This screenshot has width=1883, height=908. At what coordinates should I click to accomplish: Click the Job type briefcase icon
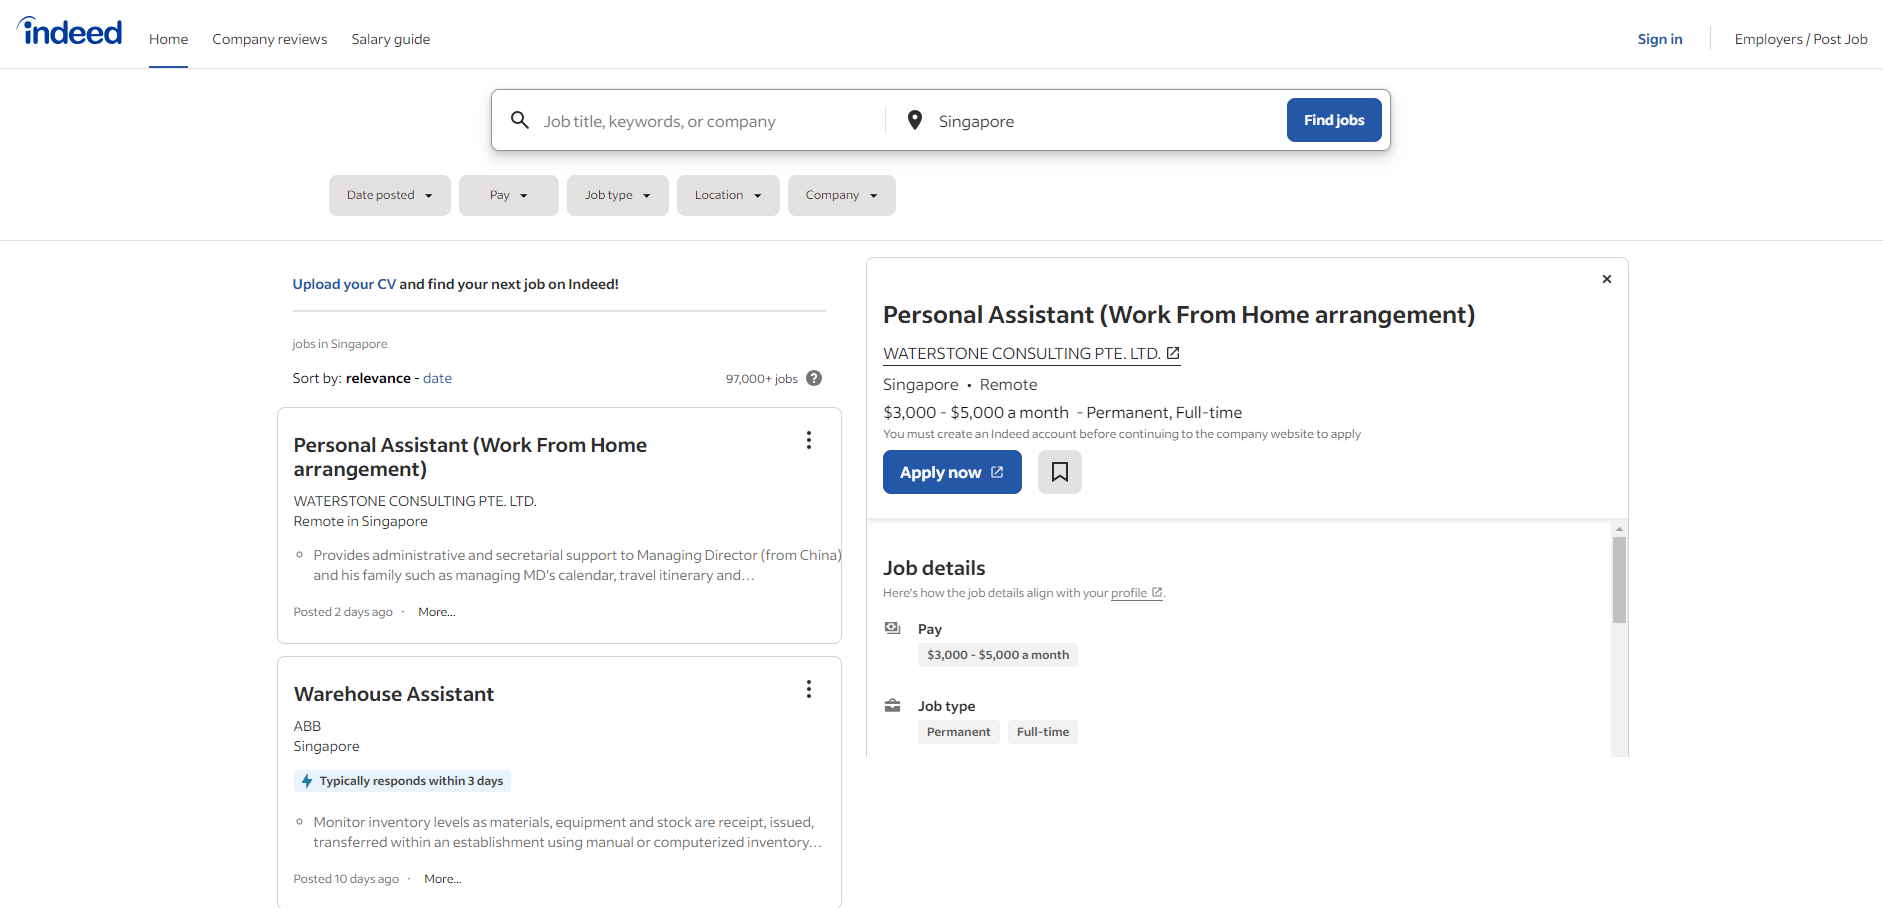tap(893, 705)
